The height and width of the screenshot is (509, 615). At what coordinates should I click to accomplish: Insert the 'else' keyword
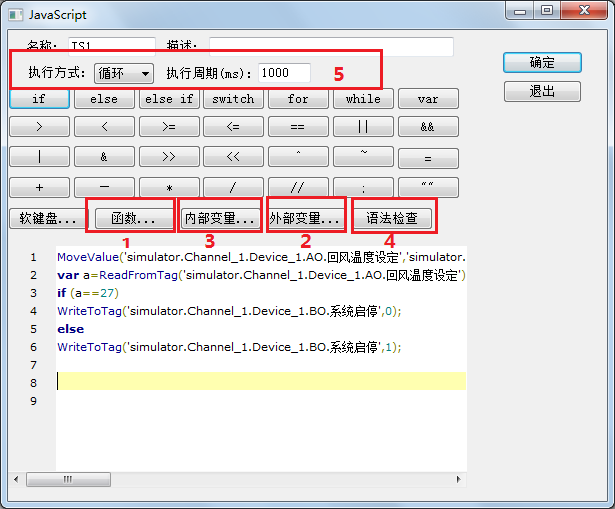pos(104,99)
